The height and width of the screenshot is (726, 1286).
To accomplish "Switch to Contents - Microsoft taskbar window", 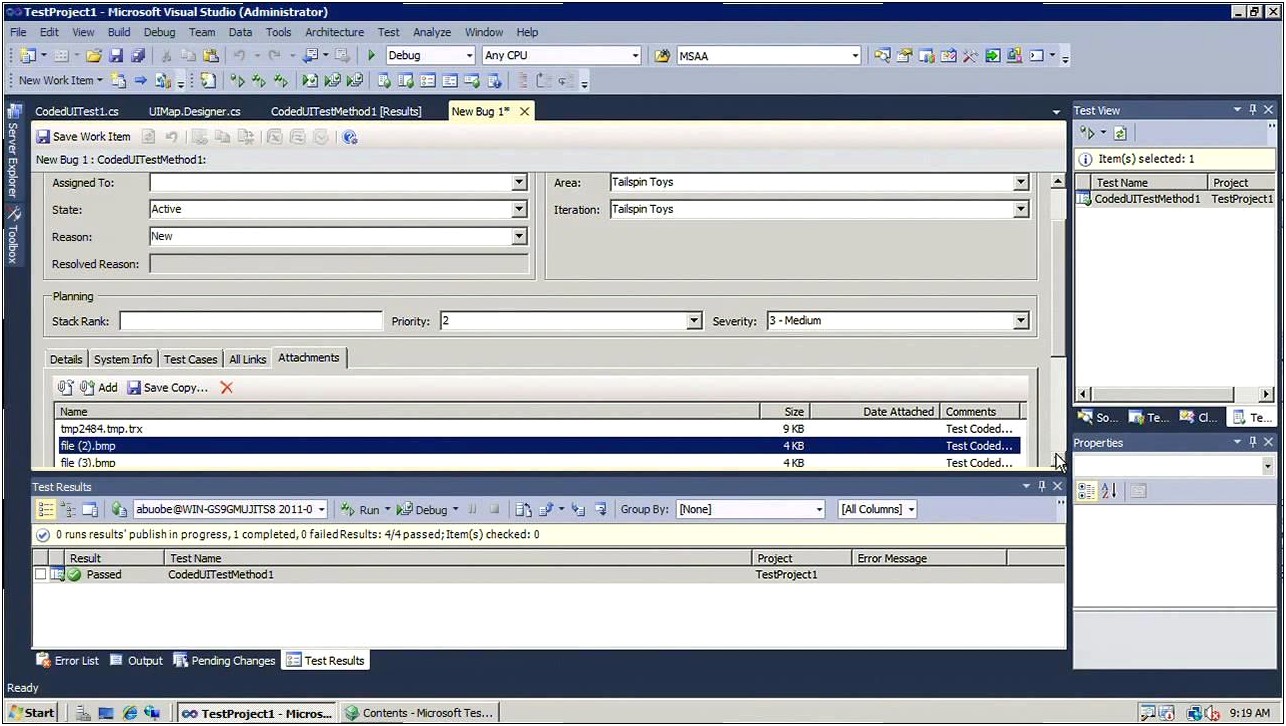I will (x=419, y=713).
